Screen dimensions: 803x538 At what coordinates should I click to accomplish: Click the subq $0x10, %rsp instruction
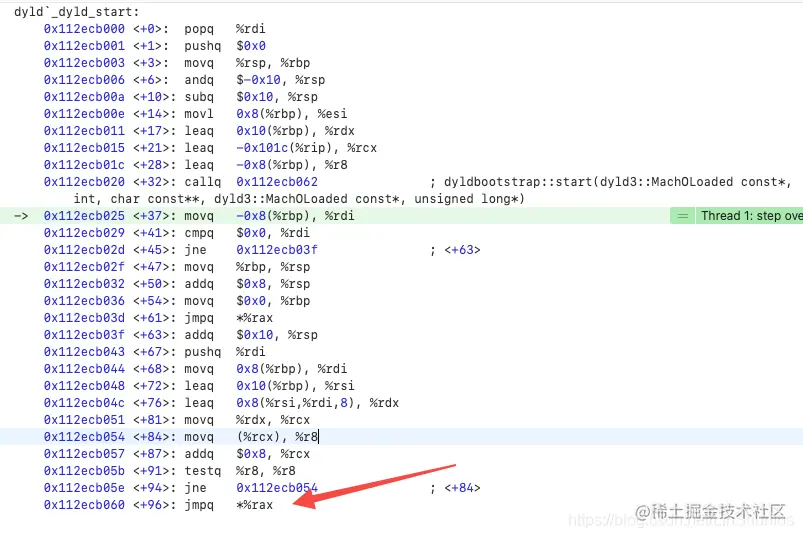251,97
